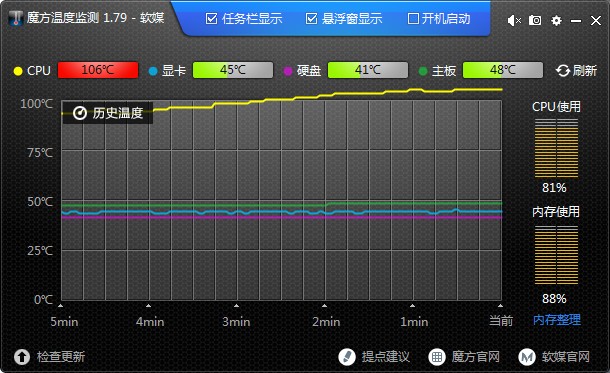Viewport: 610px width, 373px height.
Task: Click the 历史温度 label
Action: 118,113
